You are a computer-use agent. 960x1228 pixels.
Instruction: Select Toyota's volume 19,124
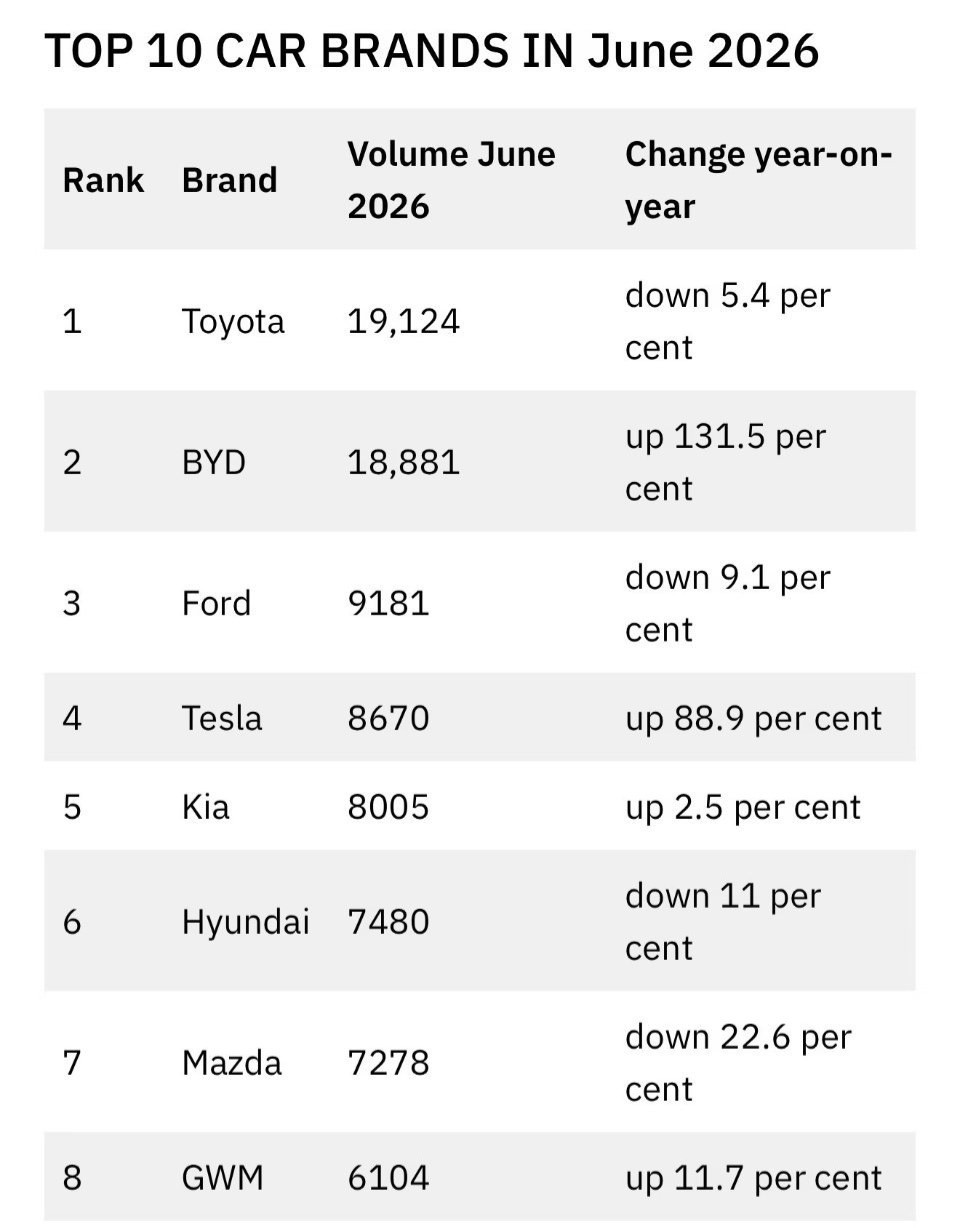pyautogui.click(x=403, y=322)
